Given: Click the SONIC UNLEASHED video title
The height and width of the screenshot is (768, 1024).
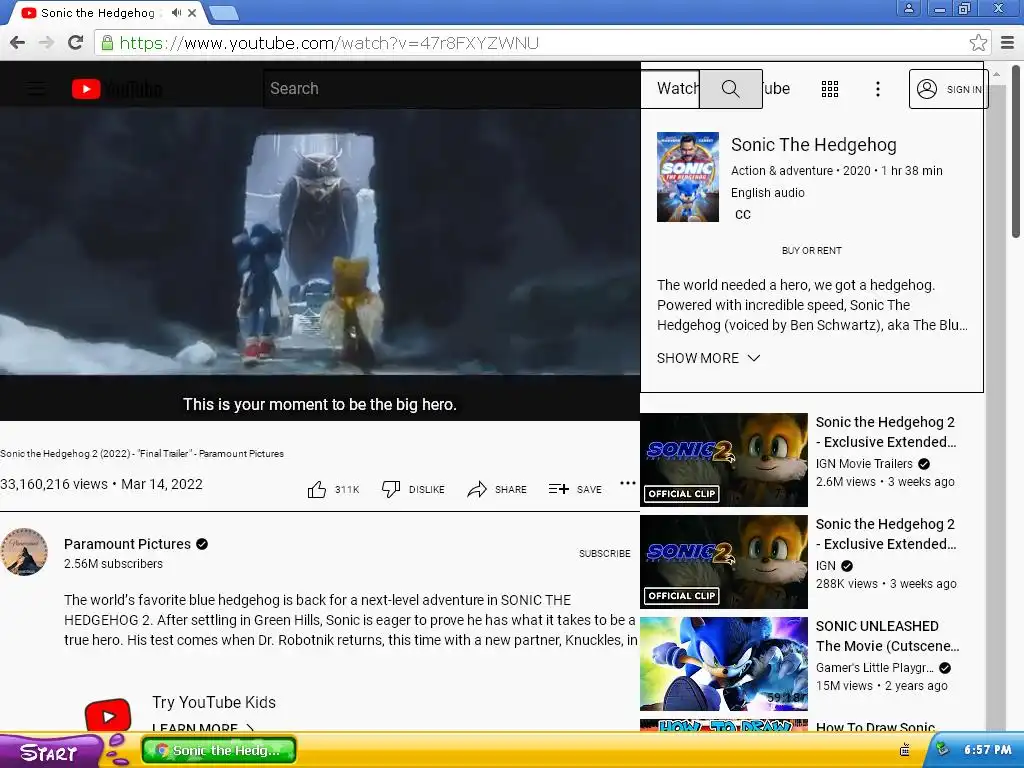Looking at the screenshot, I should 888,636.
